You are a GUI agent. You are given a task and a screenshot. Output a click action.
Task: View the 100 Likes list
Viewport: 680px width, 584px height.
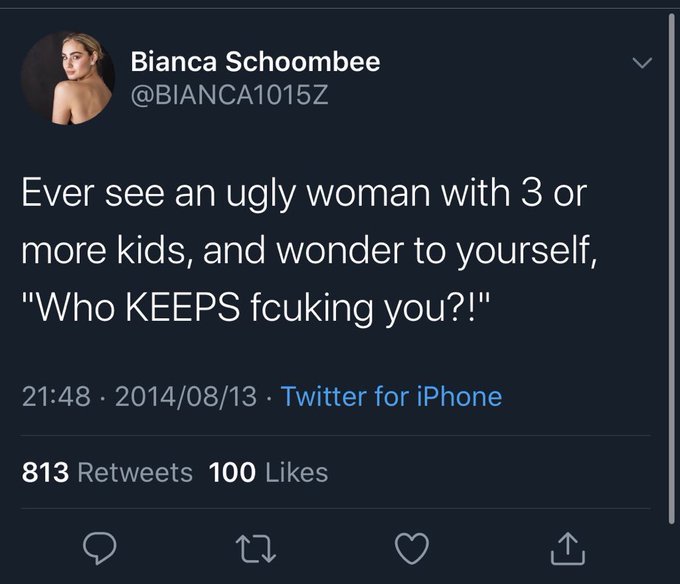tap(268, 471)
